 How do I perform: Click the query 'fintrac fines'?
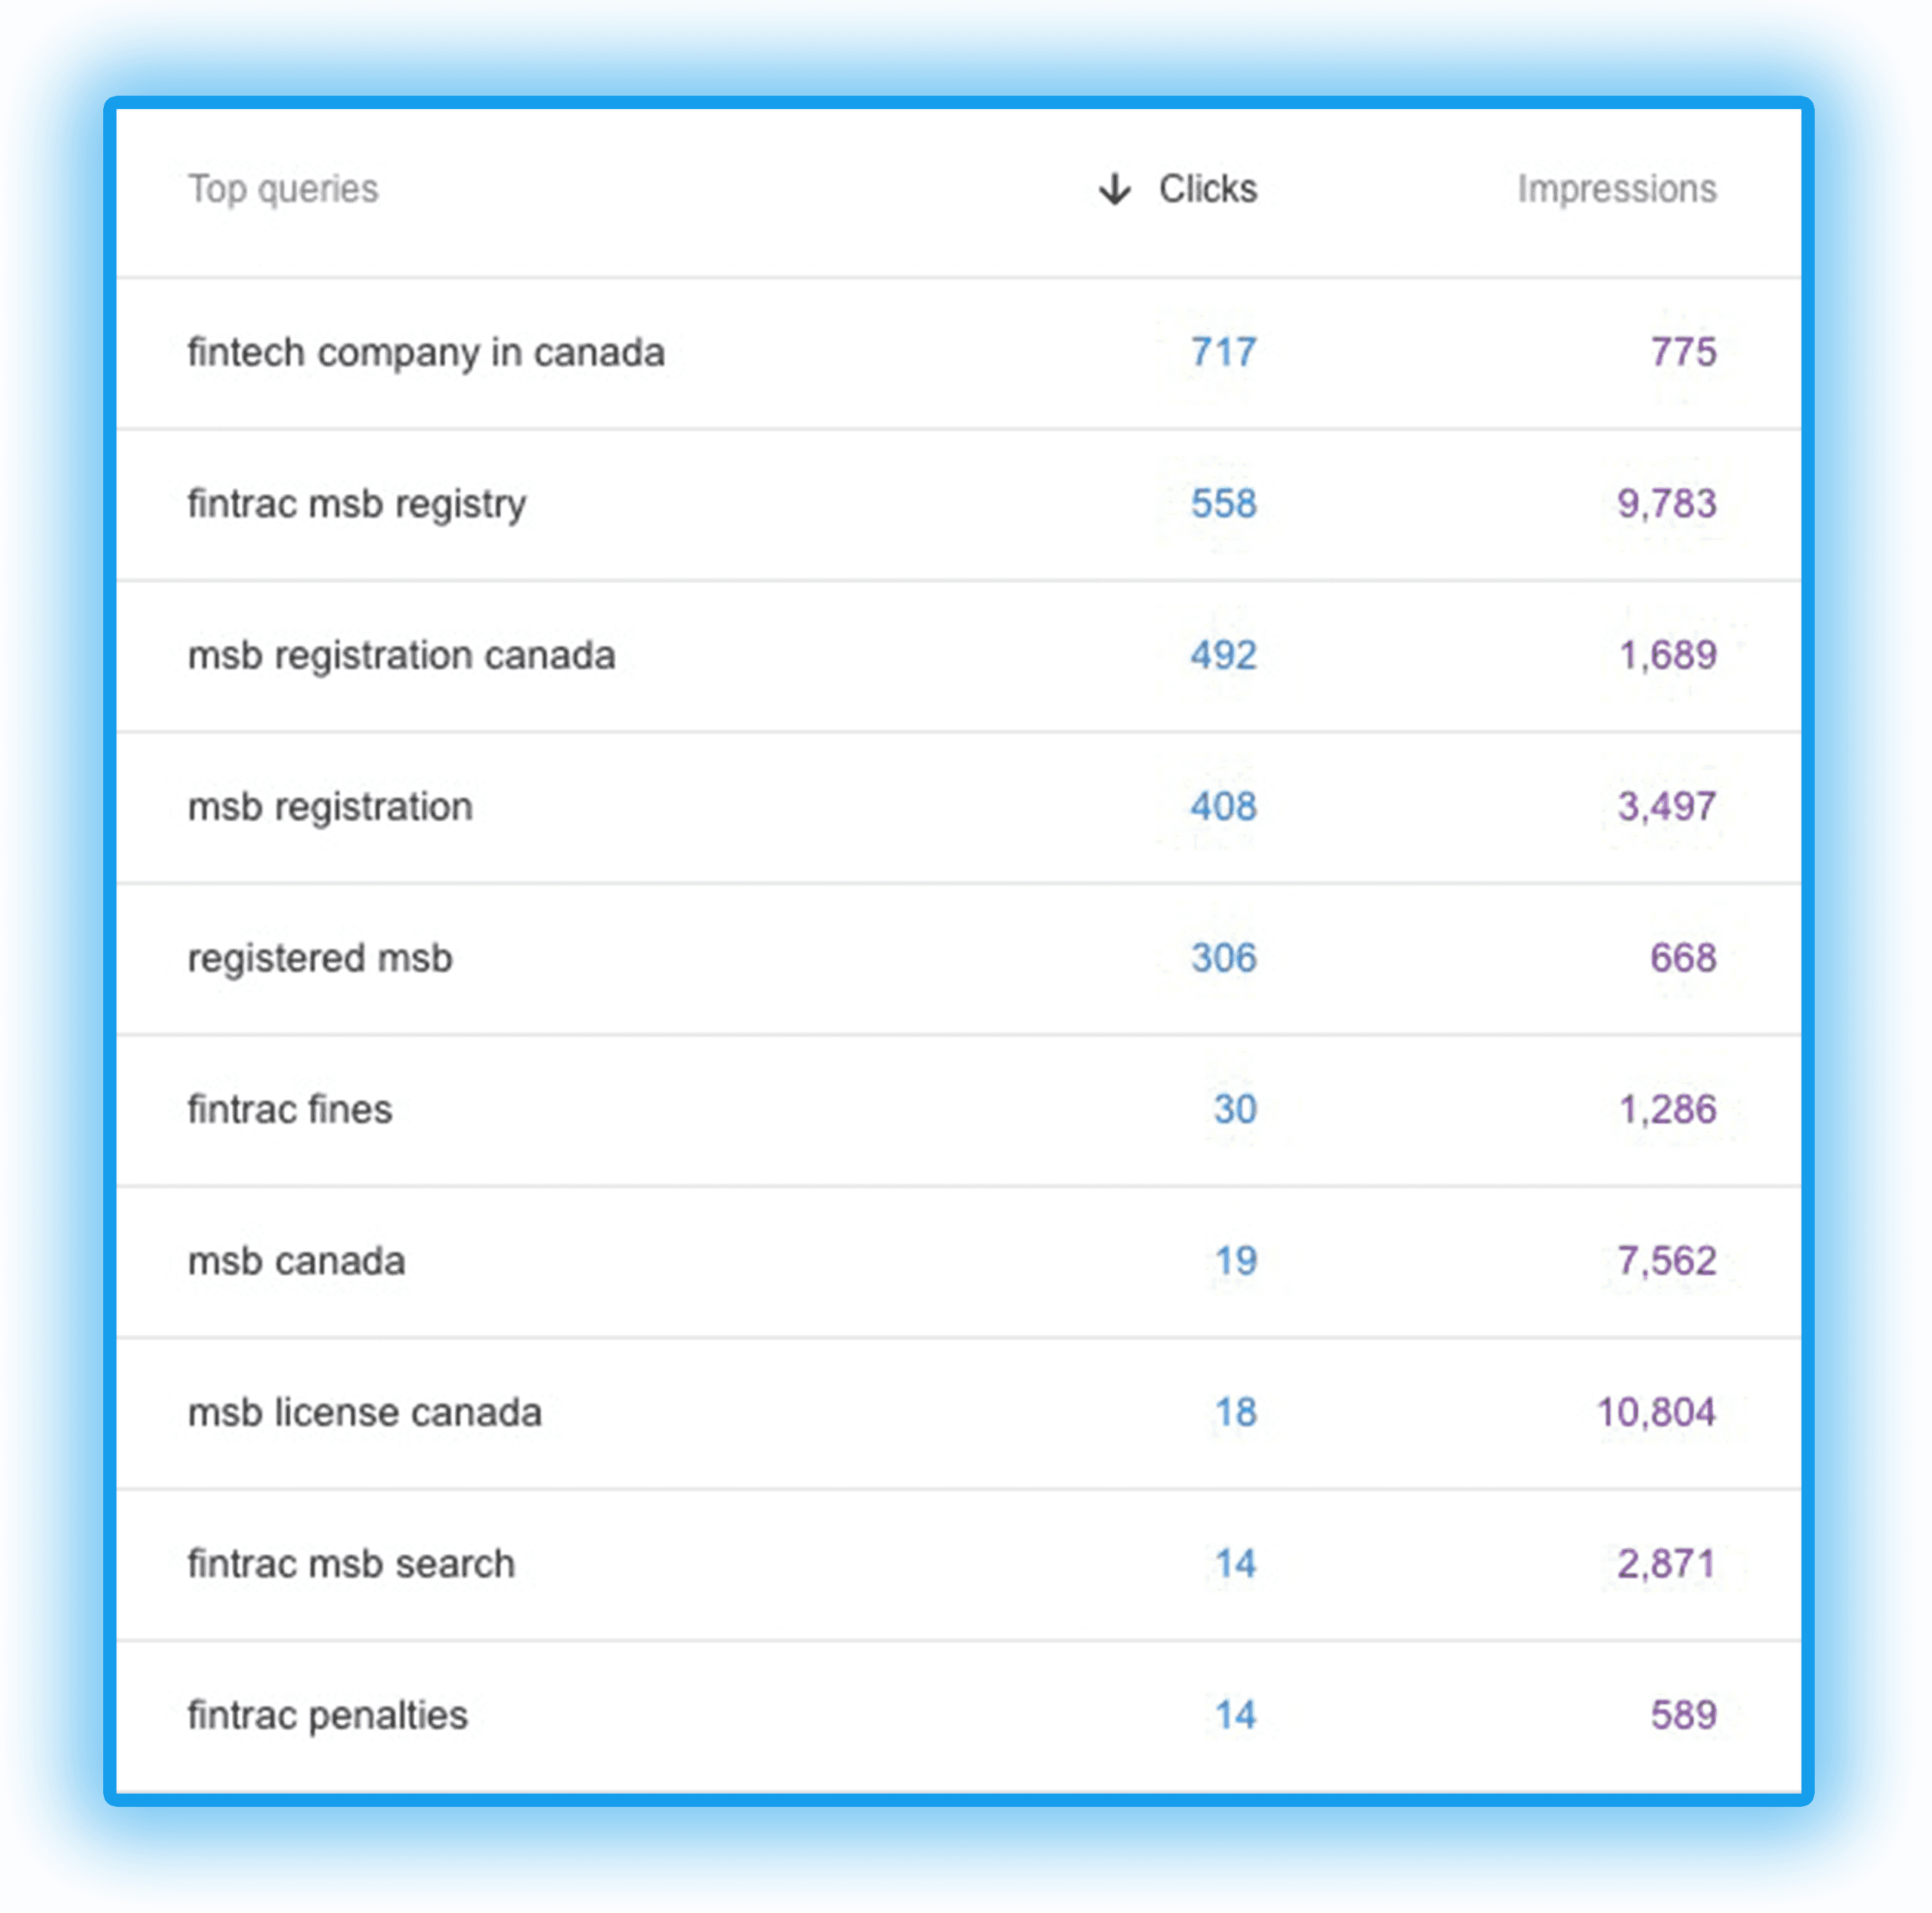click(x=289, y=1110)
